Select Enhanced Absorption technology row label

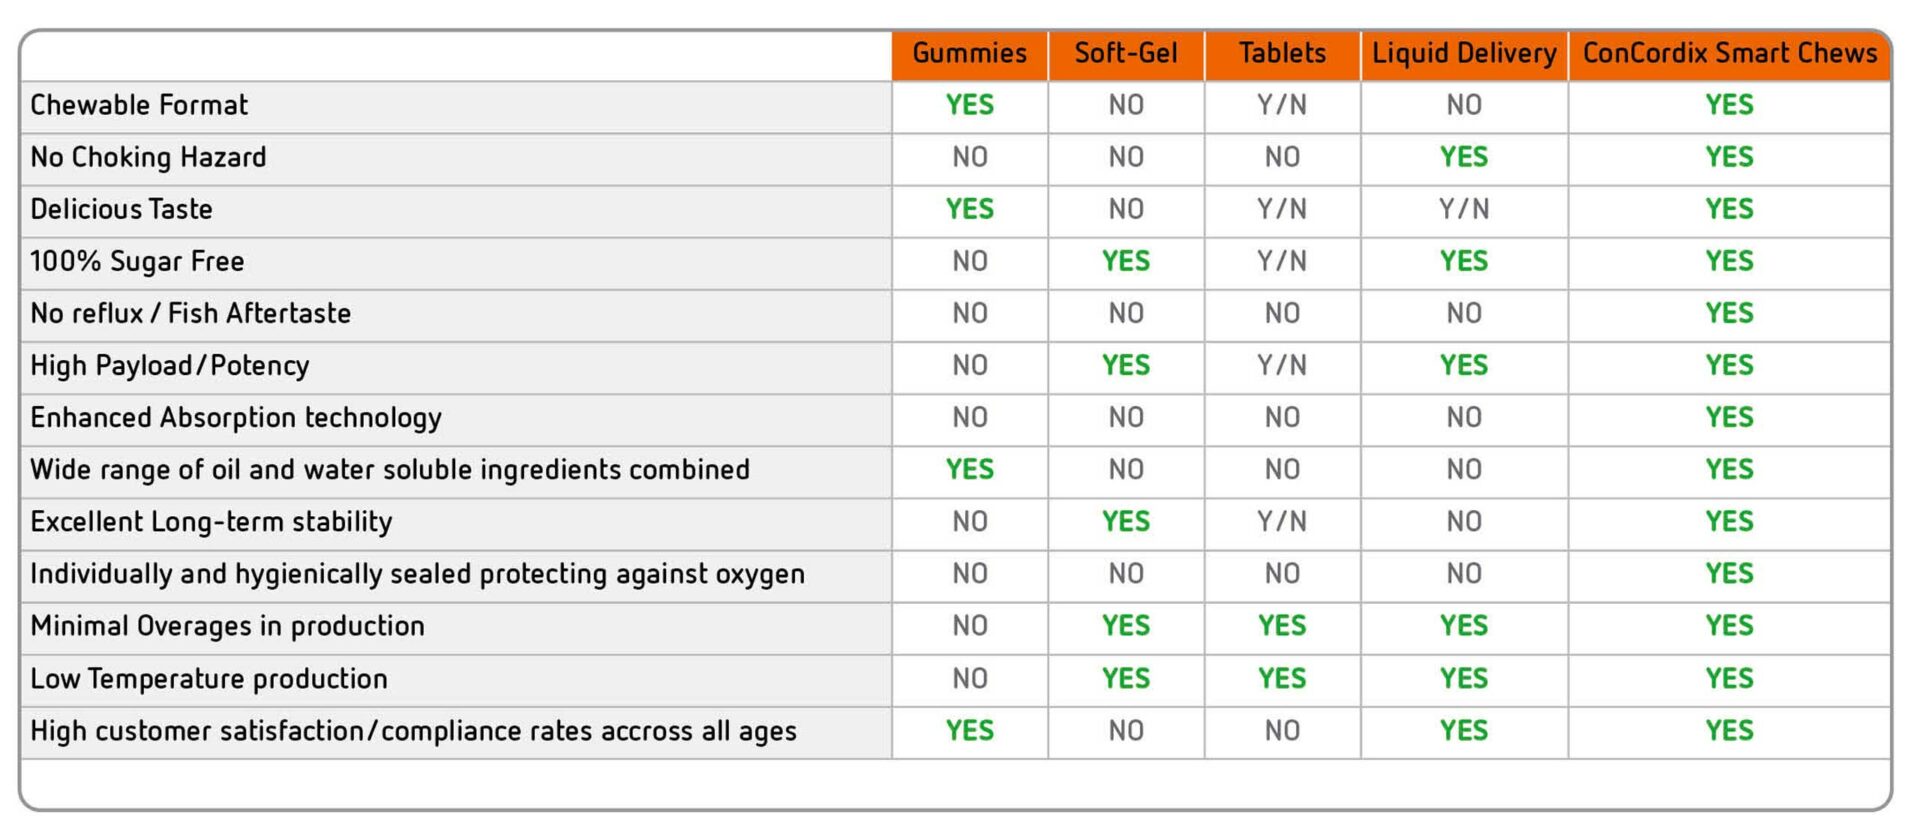[x=235, y=418]
